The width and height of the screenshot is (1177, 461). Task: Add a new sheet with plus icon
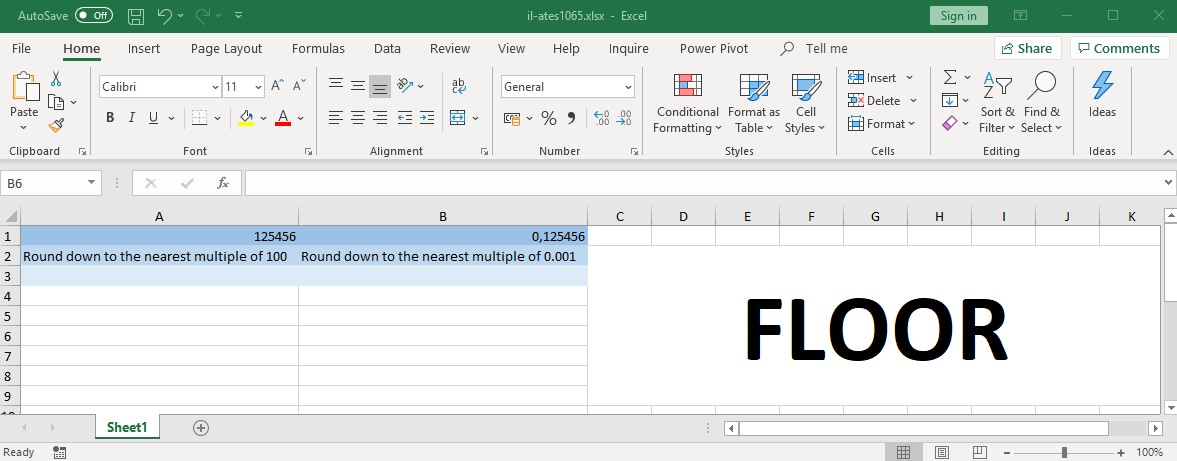tap(201, 427)
